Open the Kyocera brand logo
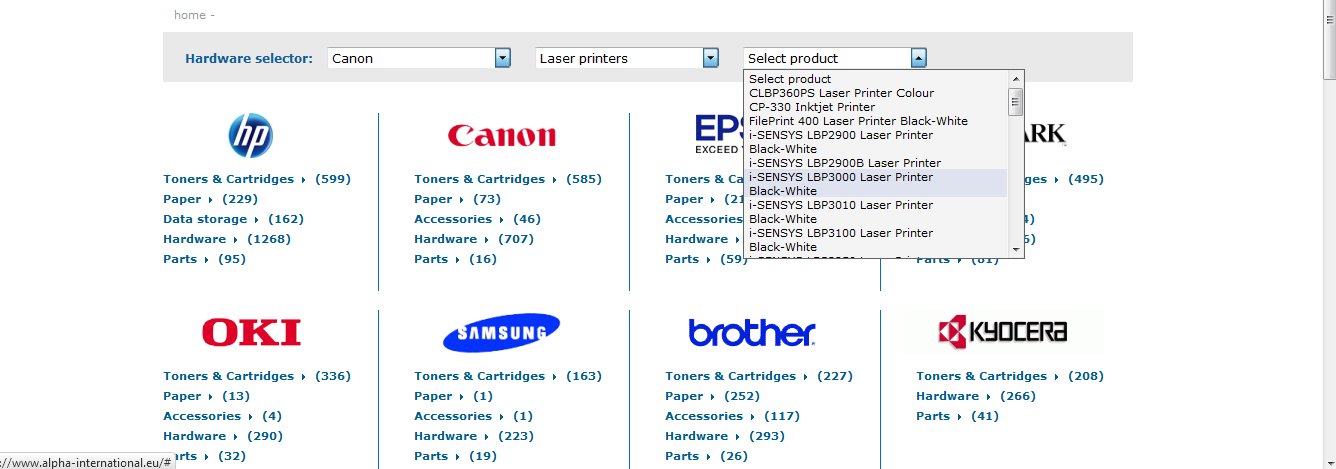The width and height of the screenshot is (1336, 469). 1004,331
